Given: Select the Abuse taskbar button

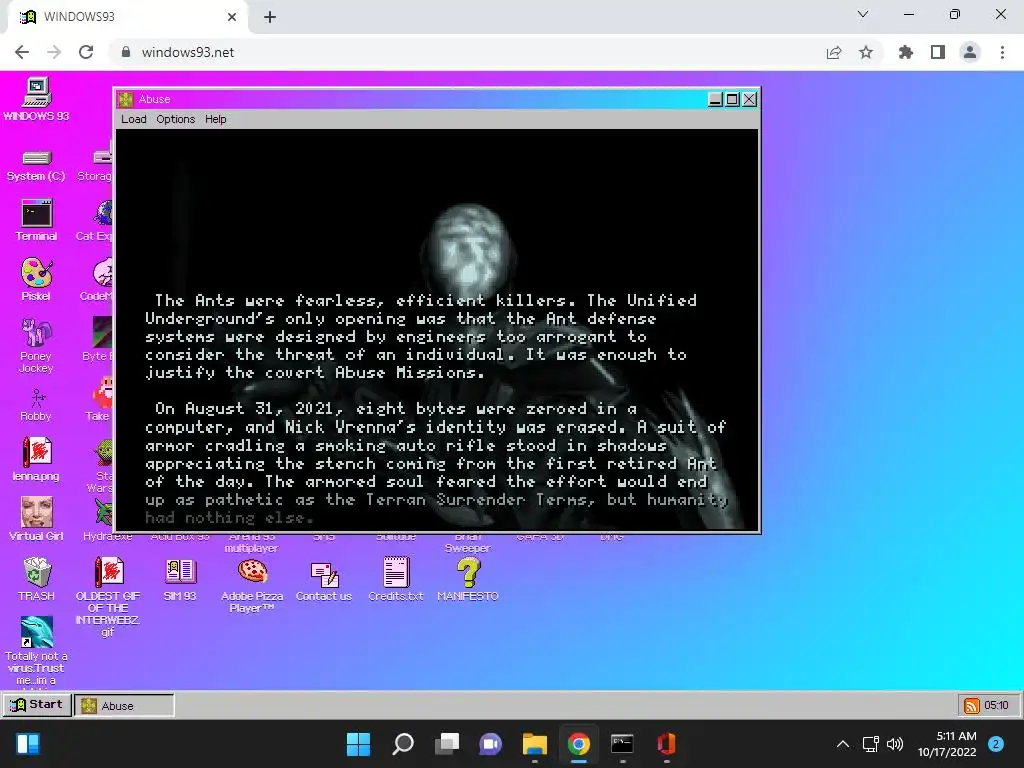Looking at the screenshot, I should 124,705.
